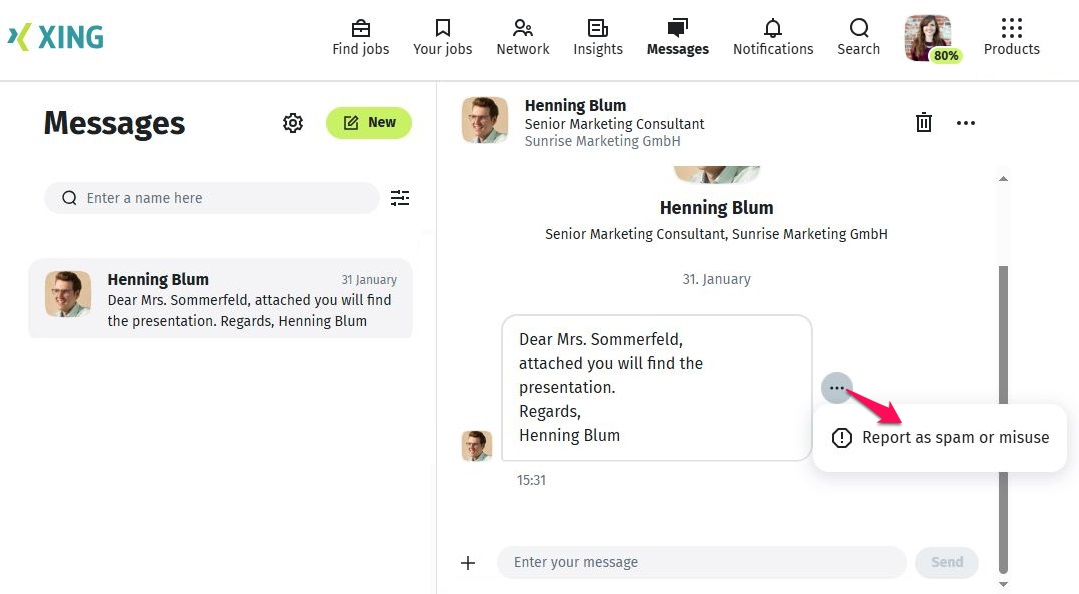Delete conversation with trash icon
Viewport: 1079px width, 594px height.
[924, 123]
